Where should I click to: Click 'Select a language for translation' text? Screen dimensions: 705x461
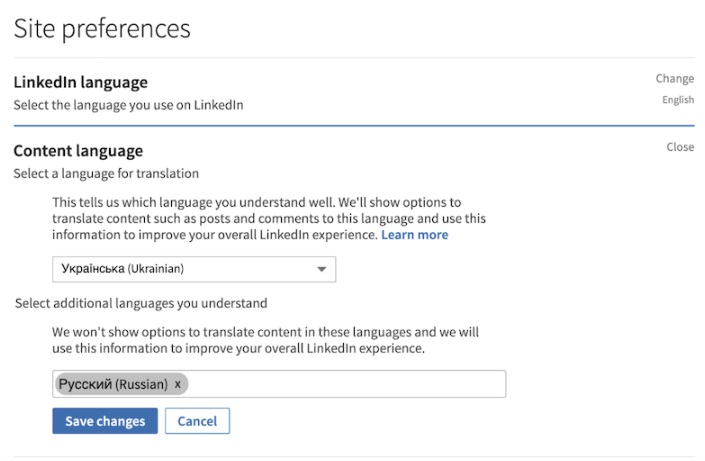pyautogui.click(x=106, y=174)
